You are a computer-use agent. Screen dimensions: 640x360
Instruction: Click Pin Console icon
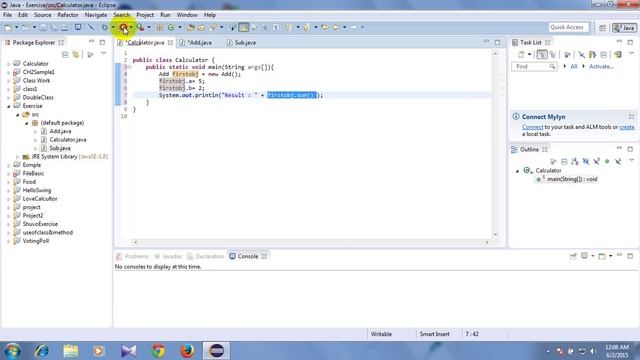(x=573, y=256)
